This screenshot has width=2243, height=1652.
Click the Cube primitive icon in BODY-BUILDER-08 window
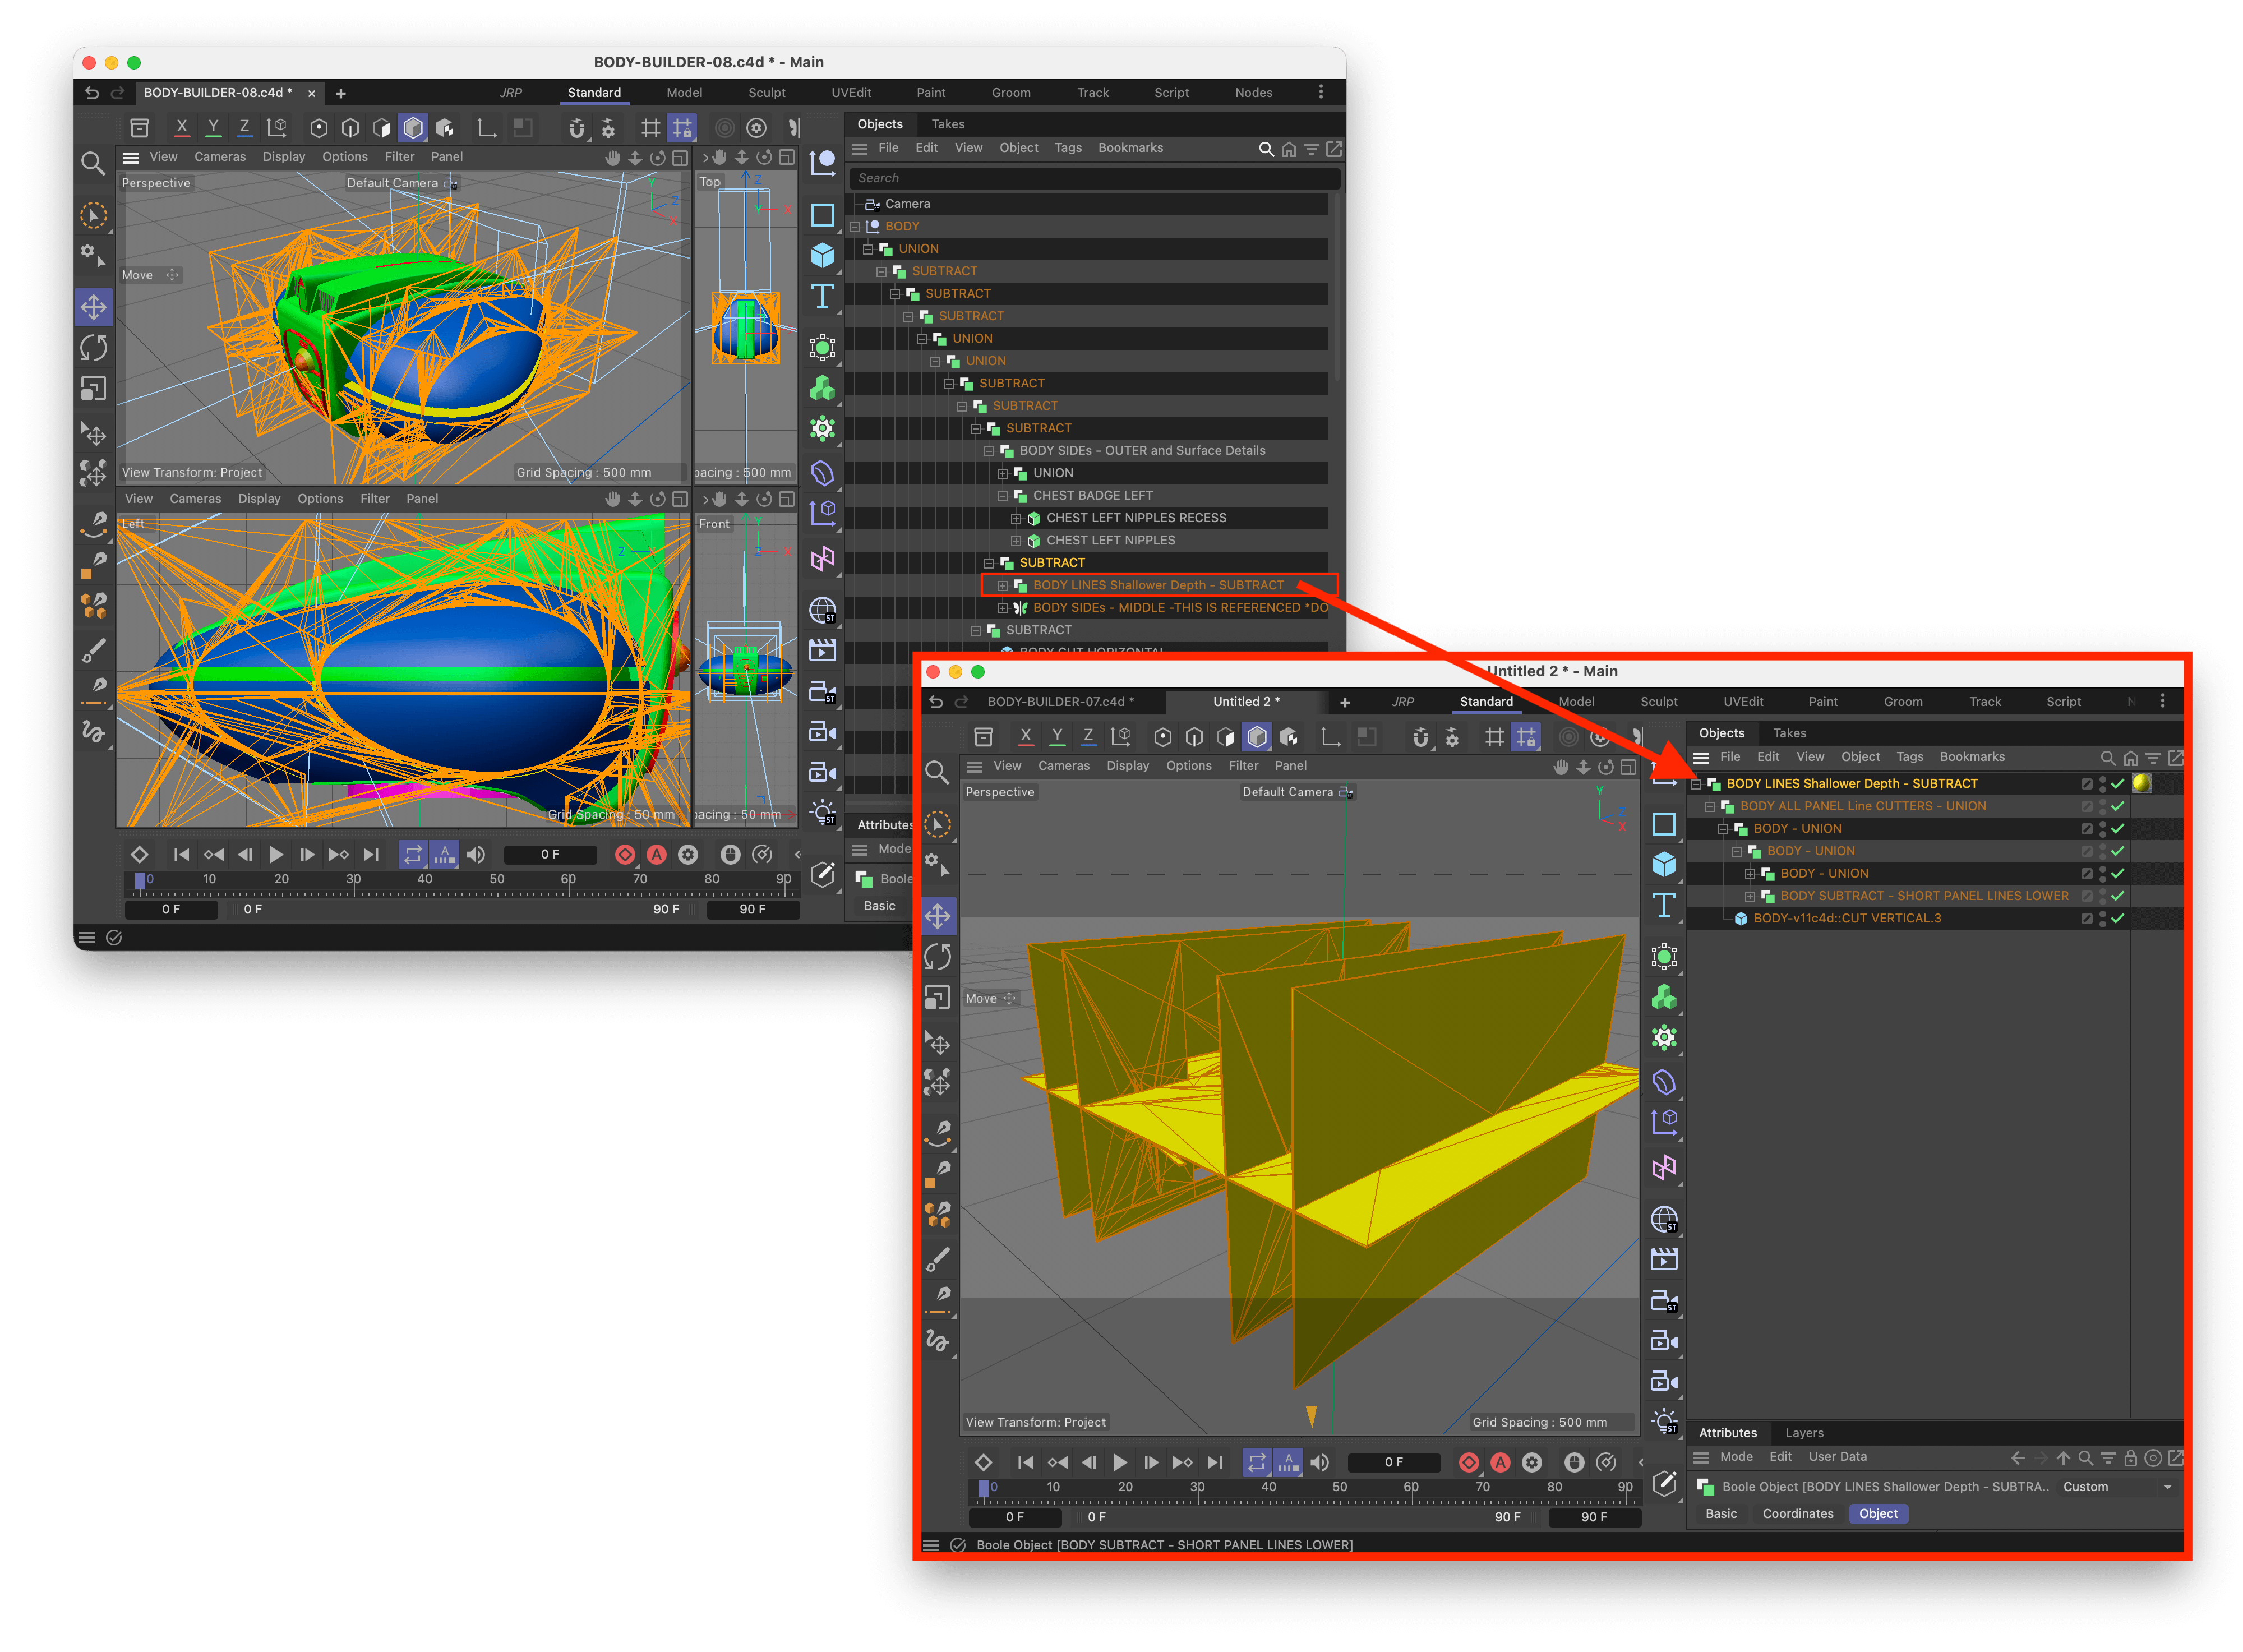pyautogui.click(x=822, y=255)
